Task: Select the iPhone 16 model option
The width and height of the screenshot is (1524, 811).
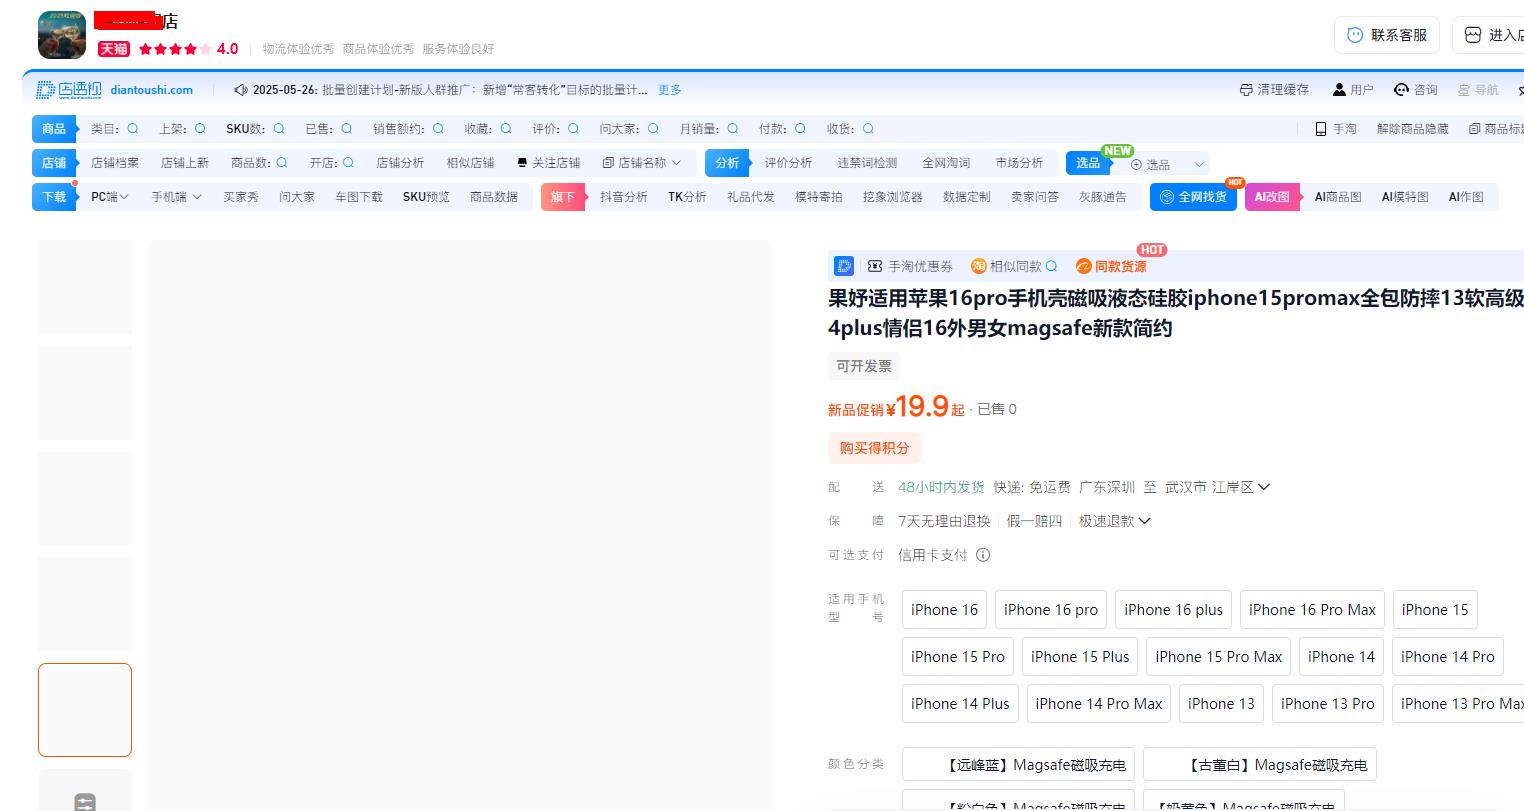Action: pyautogui.click(x=944, y=610)
